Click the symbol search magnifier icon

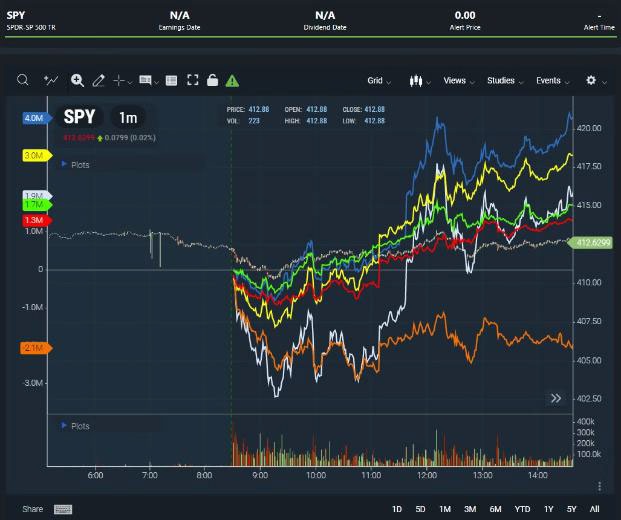(x=23, y=80)
